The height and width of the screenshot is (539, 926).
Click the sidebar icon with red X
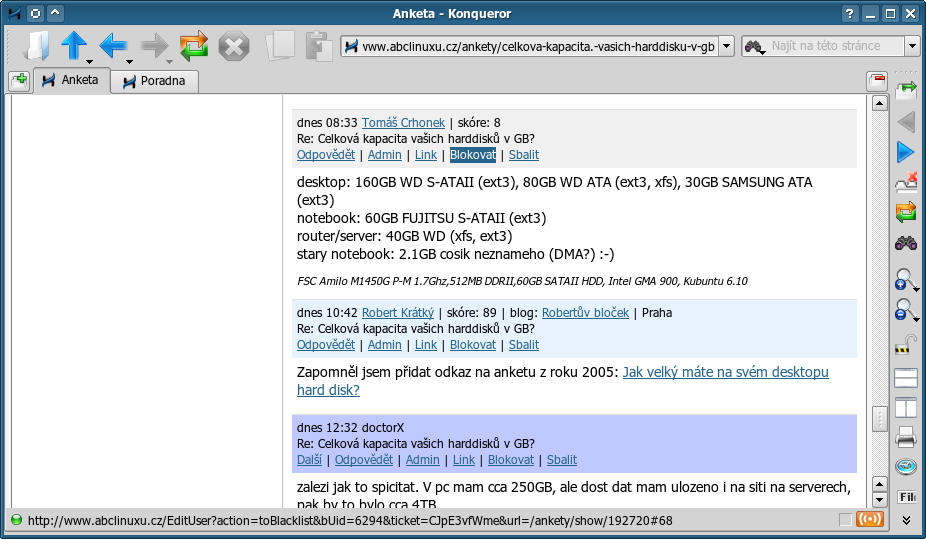click(x=906, y=182)
